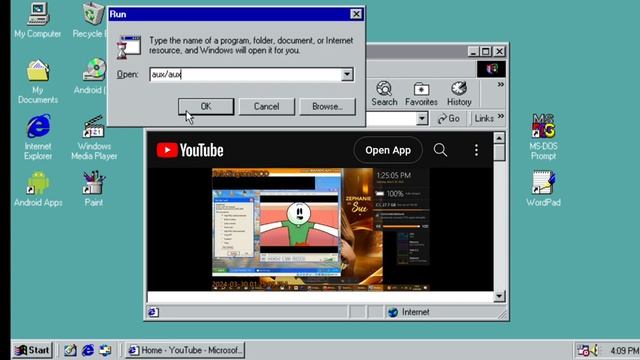
Task: Click the Show Desktop quick launch icon
Action: tap(70, 350)
